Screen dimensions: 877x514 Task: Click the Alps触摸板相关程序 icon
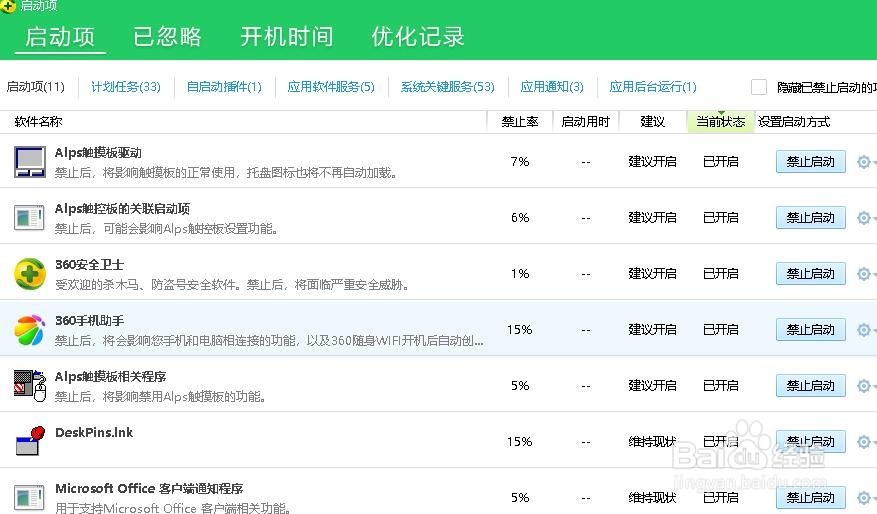[x=30, y=385]
